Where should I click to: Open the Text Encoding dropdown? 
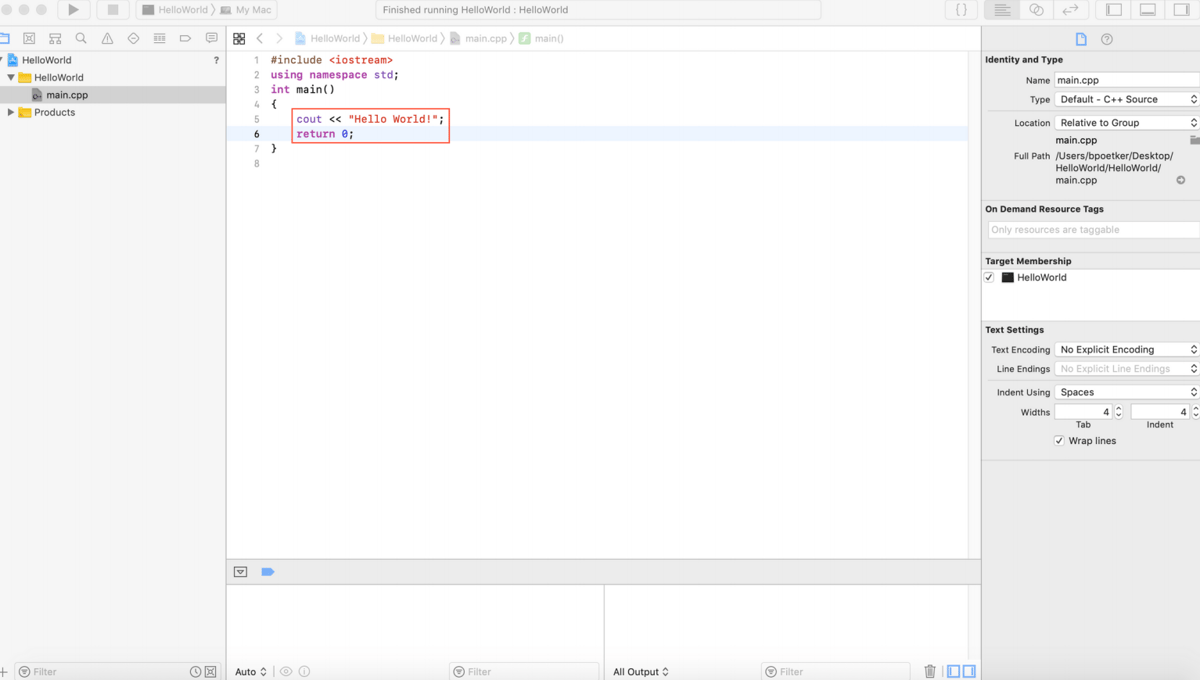pos(1126,349)
